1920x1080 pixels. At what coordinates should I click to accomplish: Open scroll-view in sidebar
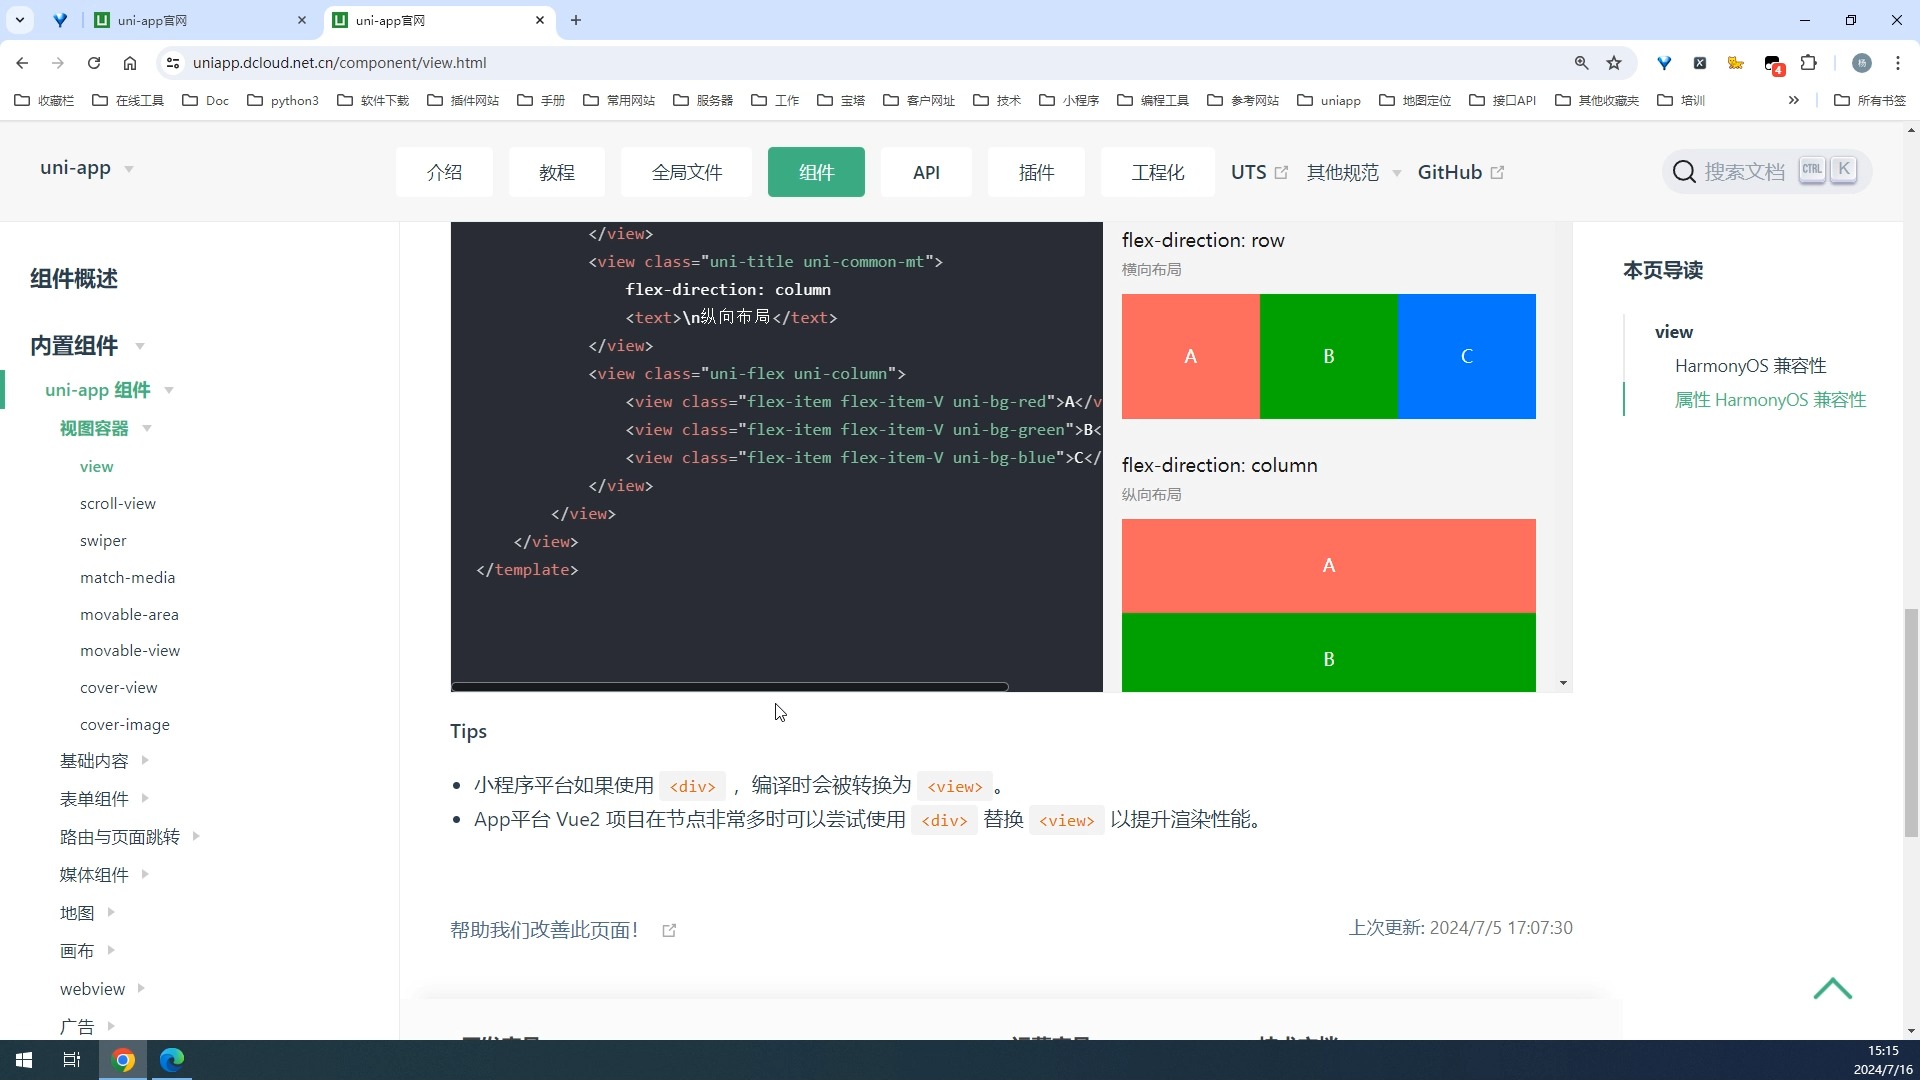pyautogui.click(x=118, y=504)
